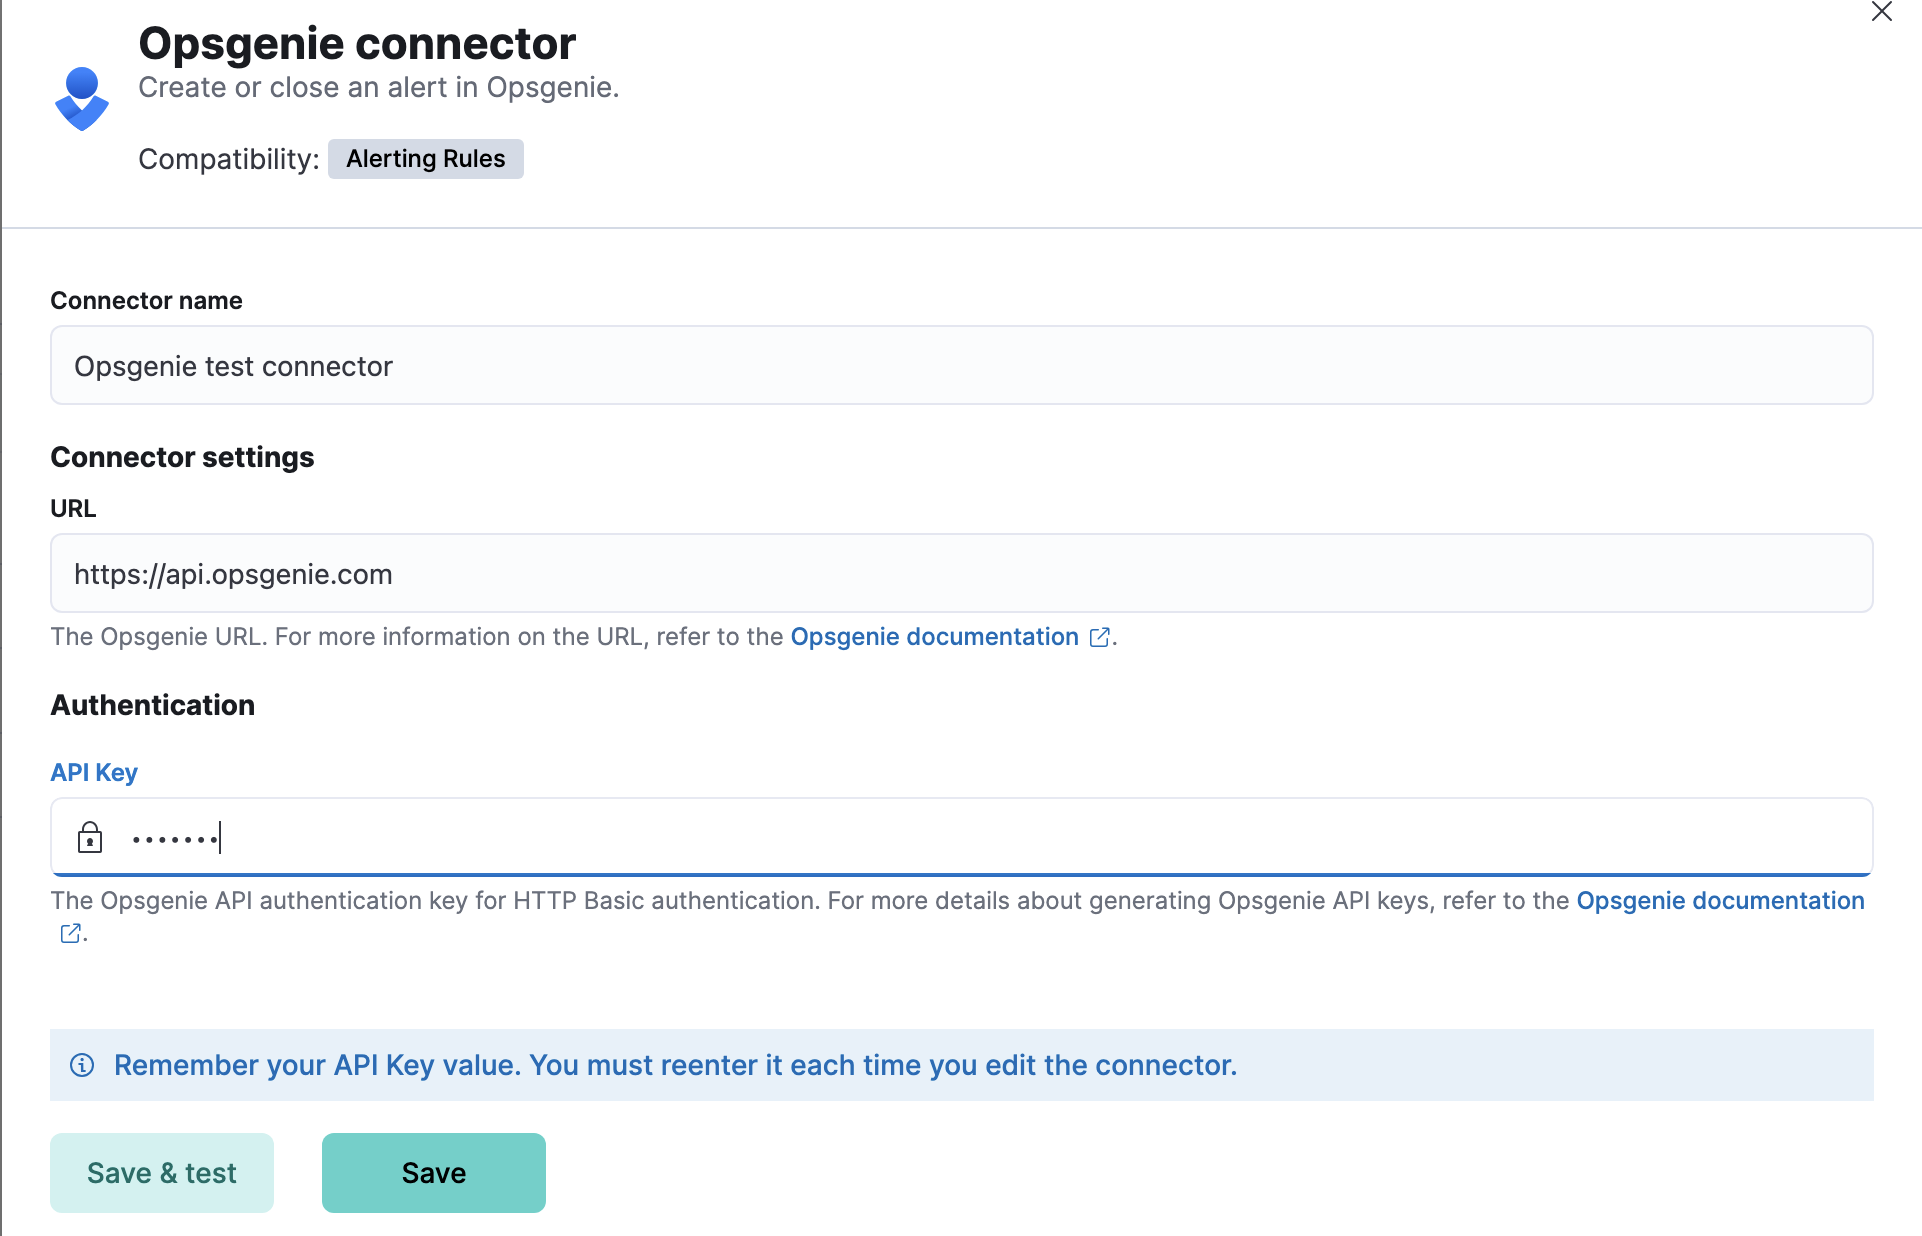This screenshot has height=1236, width=1922.
Task: Click the Authentication section heading
Action: click(x=152, y=705)
